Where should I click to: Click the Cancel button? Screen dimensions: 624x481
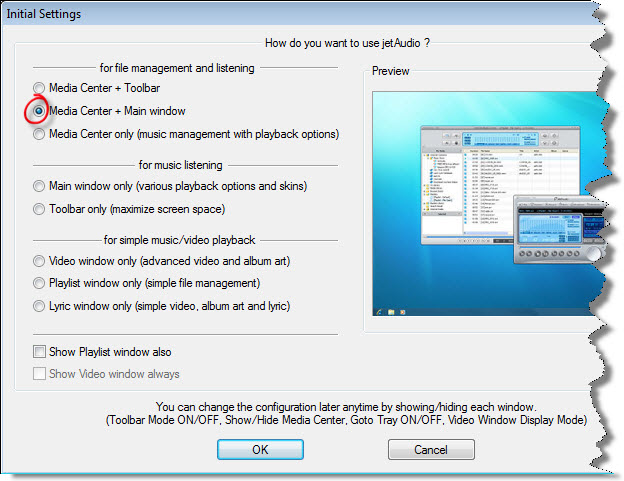(431, 450)
